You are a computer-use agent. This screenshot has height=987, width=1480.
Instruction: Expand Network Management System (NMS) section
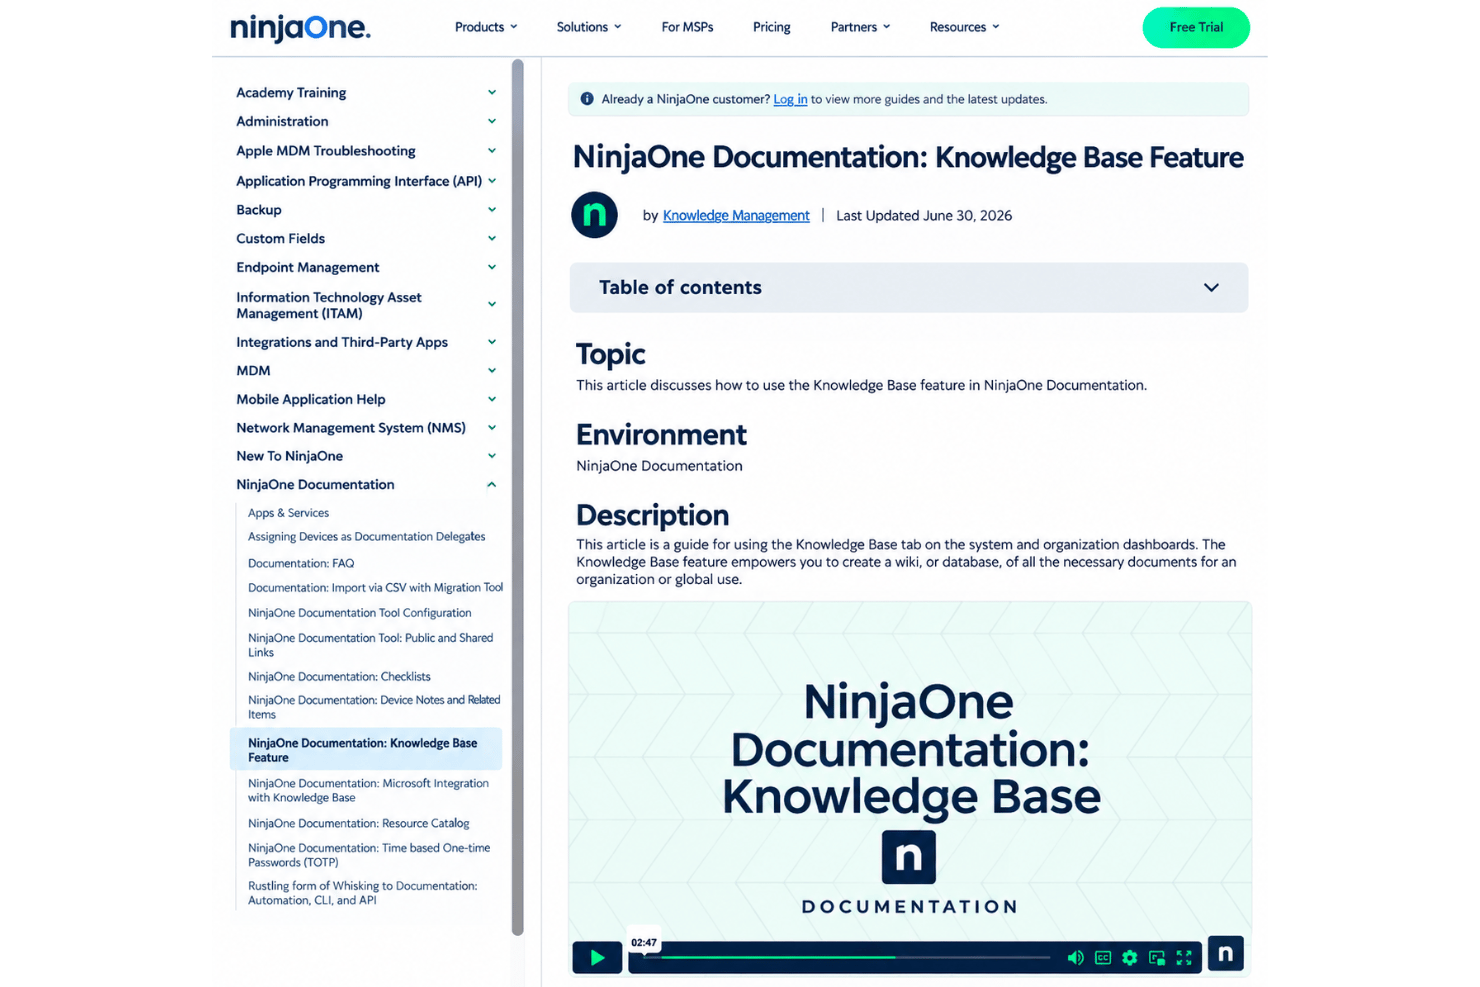coord(366,427)
